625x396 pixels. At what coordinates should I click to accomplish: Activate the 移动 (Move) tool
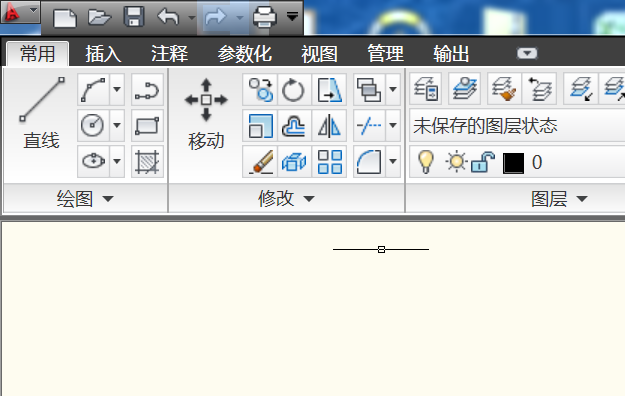click(x=206, y=114)
